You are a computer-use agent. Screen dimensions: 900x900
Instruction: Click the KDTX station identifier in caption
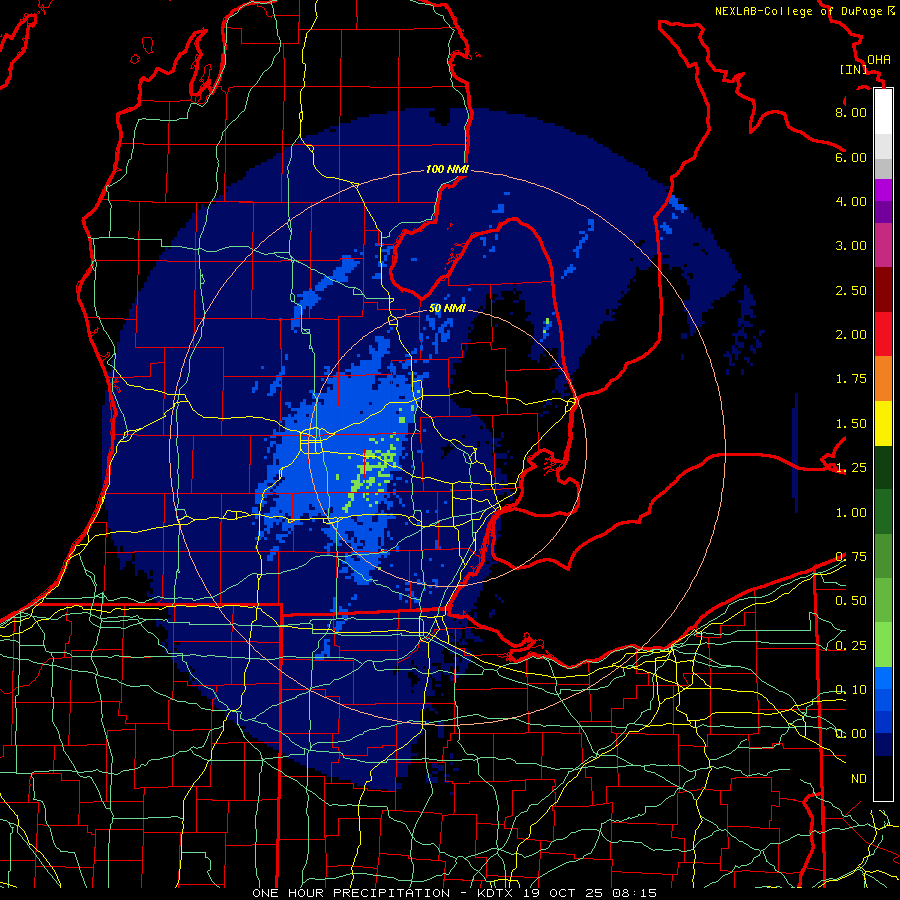pyautogui.click(x=496, y=893)
